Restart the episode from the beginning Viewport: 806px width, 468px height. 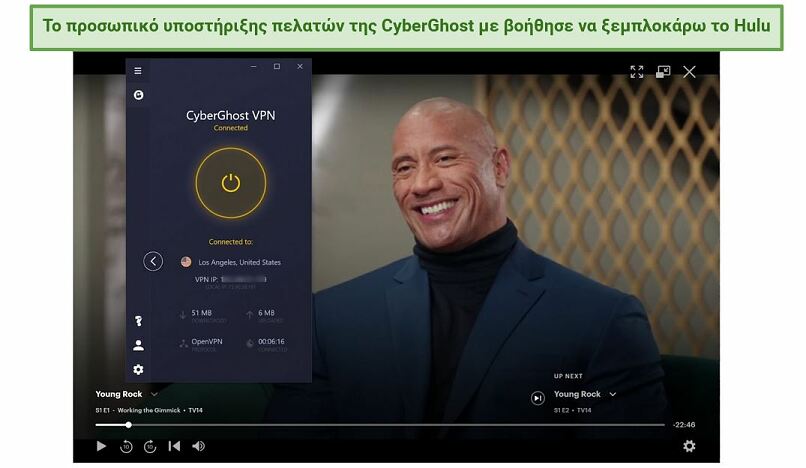pyautogui.click(x=174, y=446)
